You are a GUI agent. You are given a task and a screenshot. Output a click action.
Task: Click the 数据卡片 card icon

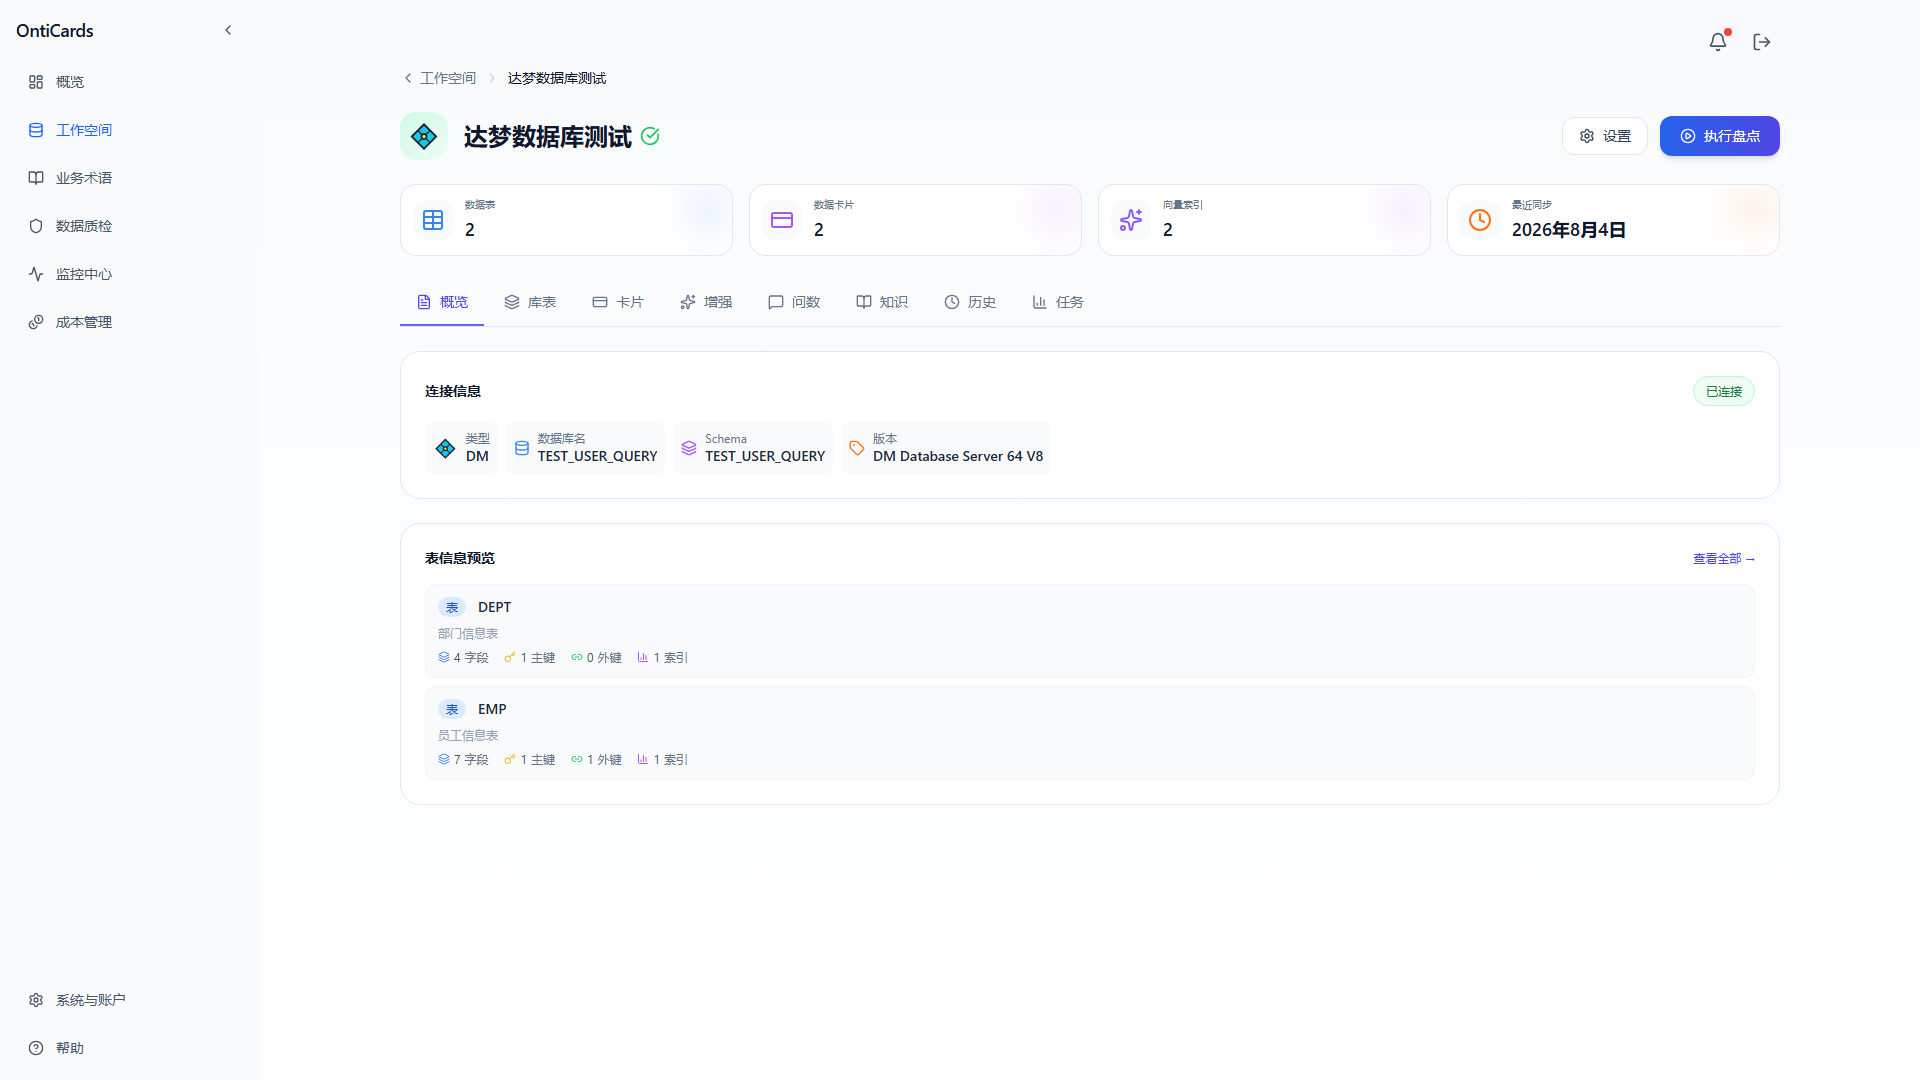pos(782,220)
